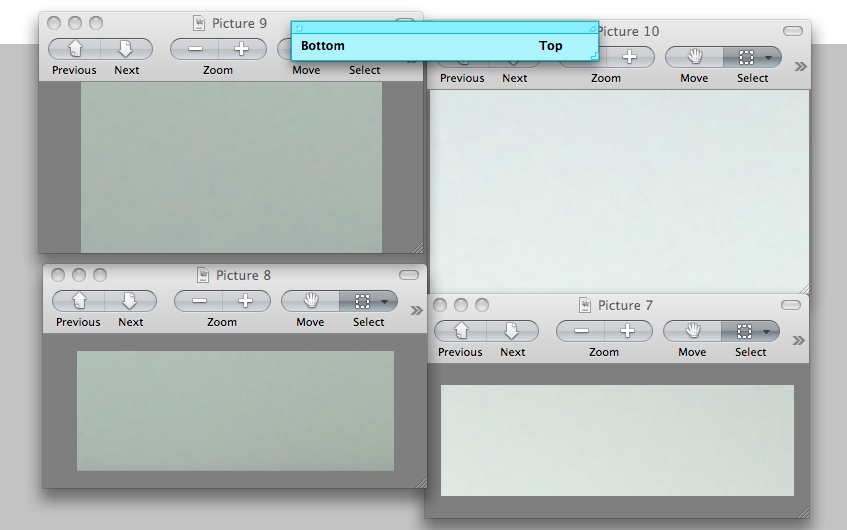
Task: Toggle toolbar pill button in Picture 10
Action: coord(793,31)
